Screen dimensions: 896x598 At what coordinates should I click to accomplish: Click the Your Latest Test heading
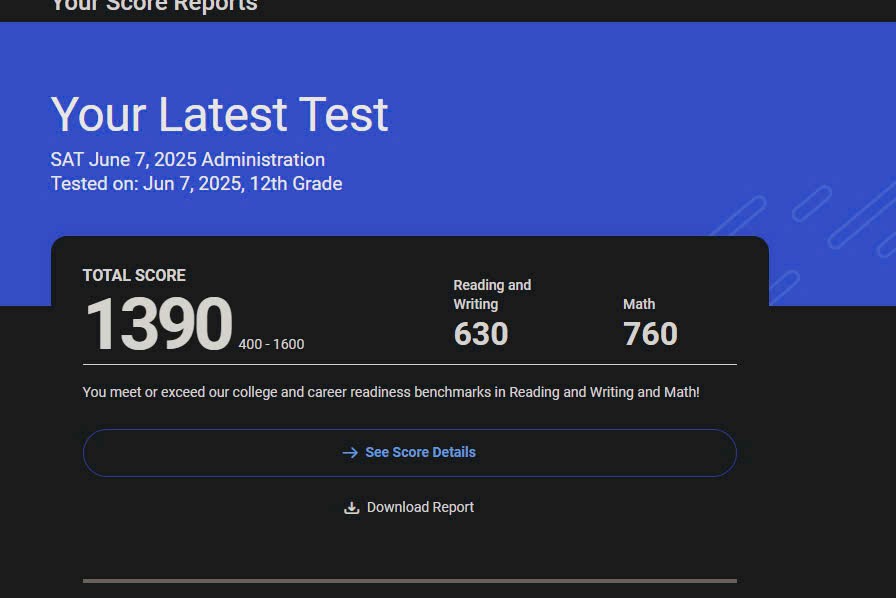coord(220,115)
